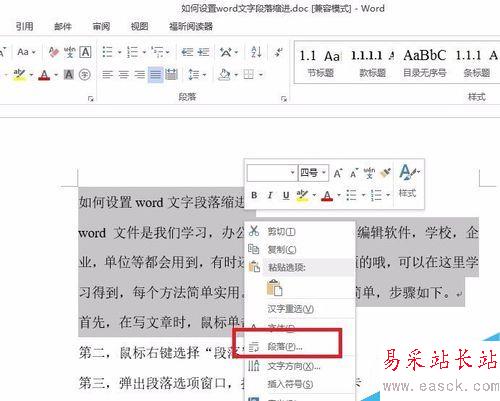Open Asian layout options icon
The width and height of the screenshot is (500, 401).
tap(226, 52)
